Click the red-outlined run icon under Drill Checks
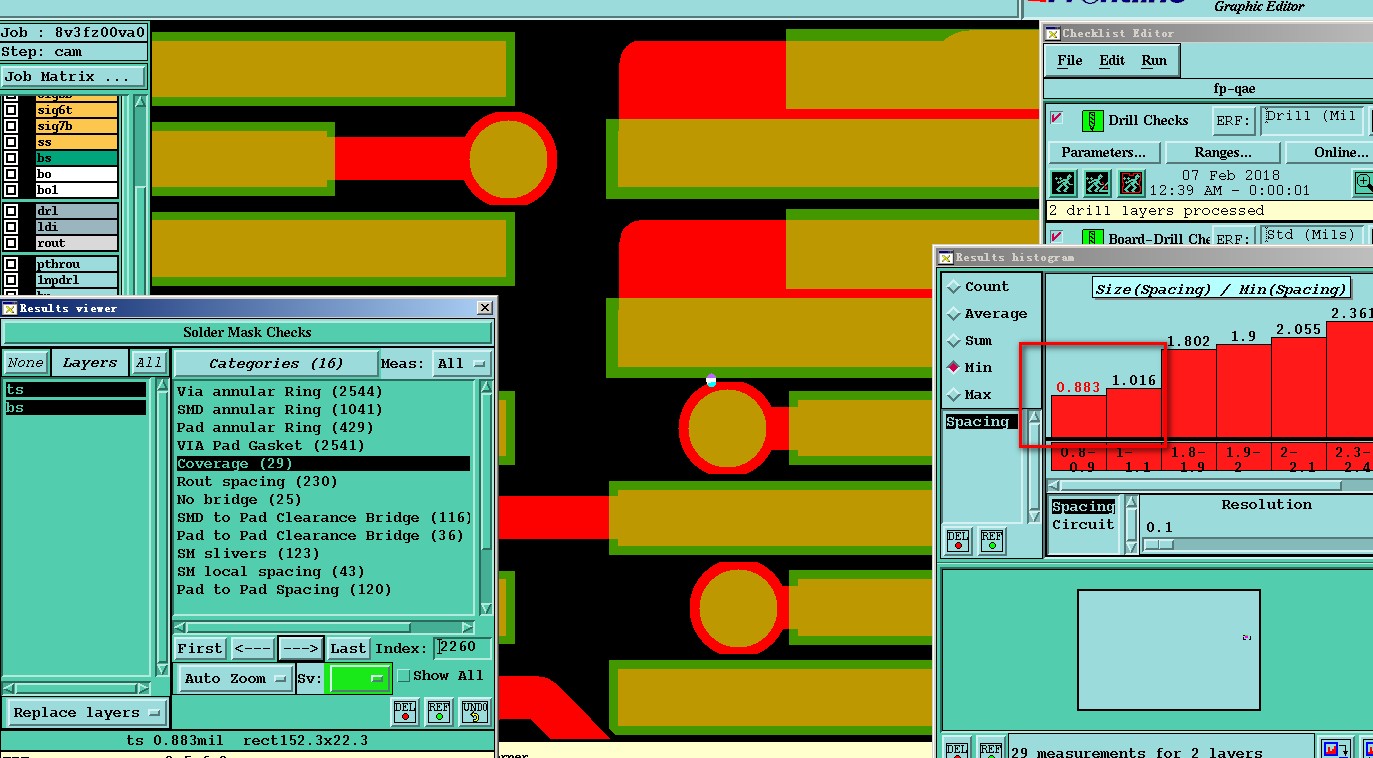Image resolution: width=1373 pixels, height=758 pixels. 1130,183
